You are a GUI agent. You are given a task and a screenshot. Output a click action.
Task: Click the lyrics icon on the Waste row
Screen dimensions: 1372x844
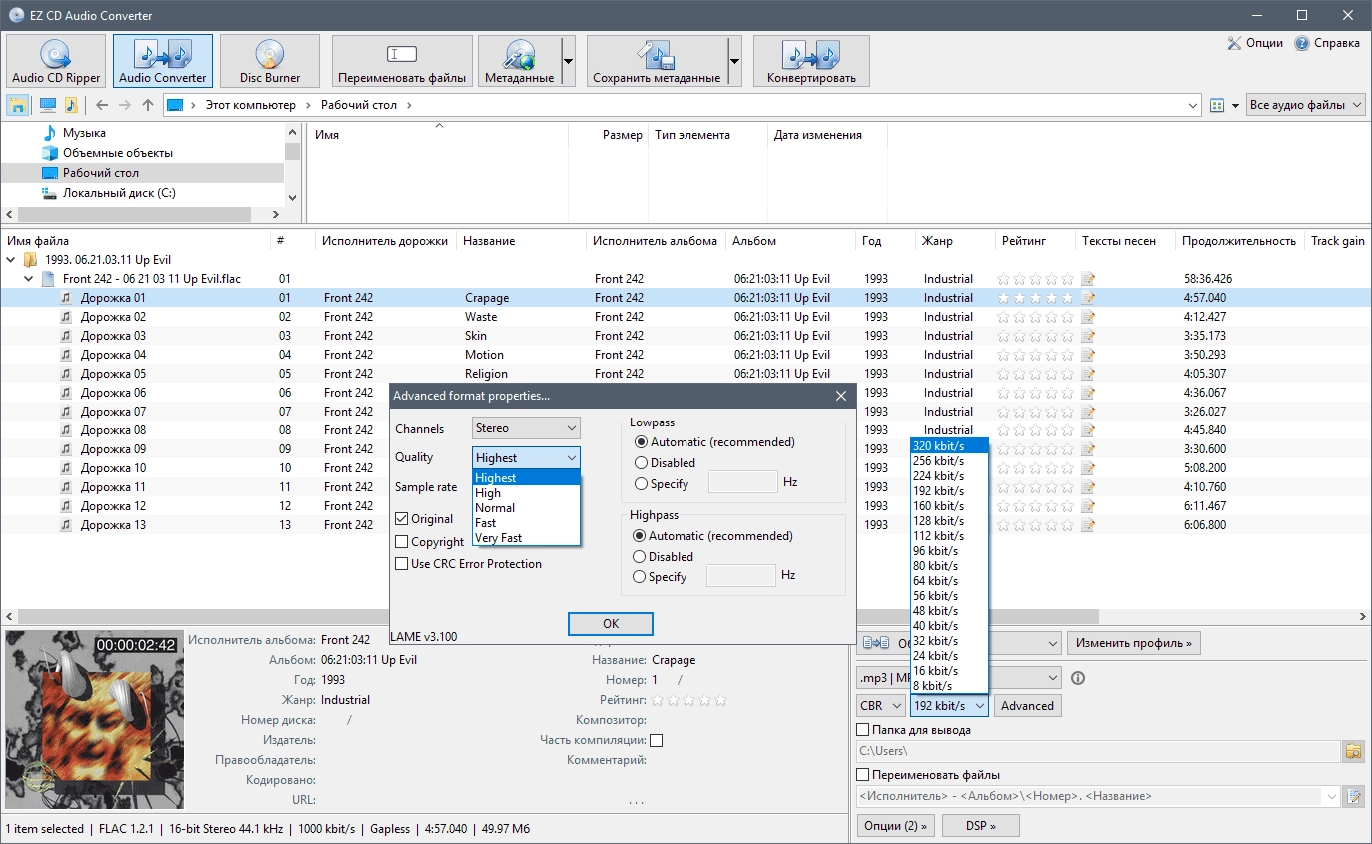1088,317
